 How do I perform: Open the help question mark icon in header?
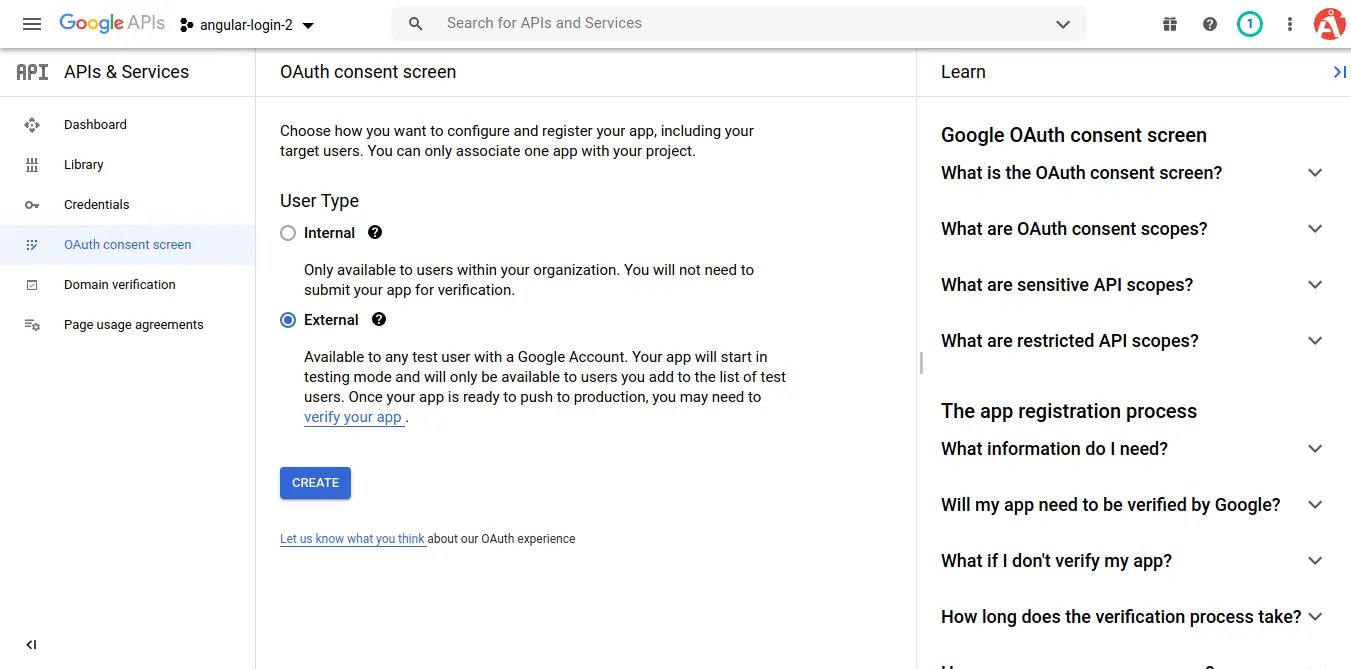click(x=1210, y=24)
